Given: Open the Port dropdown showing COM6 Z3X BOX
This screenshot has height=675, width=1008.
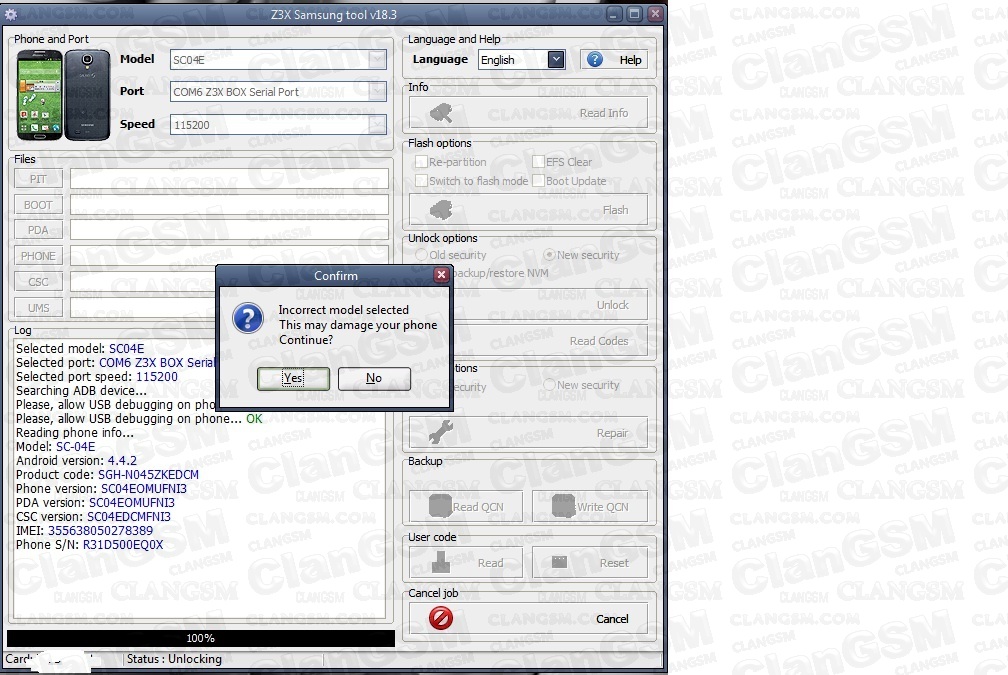Looking at the screenshot, I should pos(377,92).
